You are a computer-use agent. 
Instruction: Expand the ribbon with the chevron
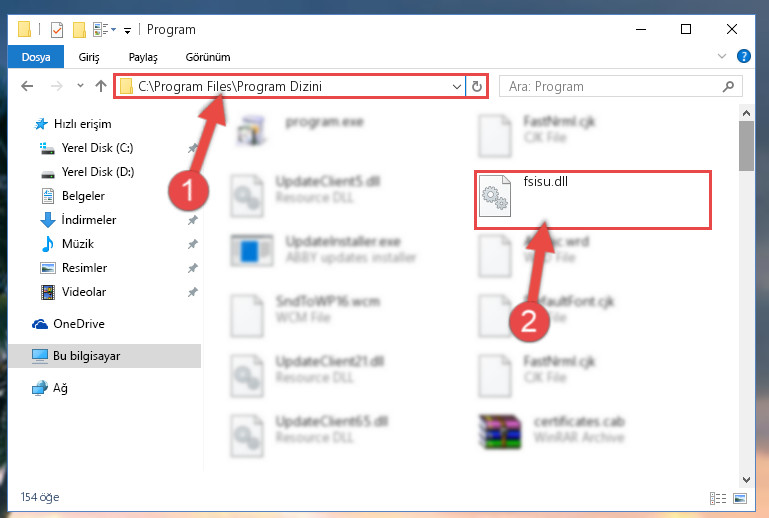(721, 56)
